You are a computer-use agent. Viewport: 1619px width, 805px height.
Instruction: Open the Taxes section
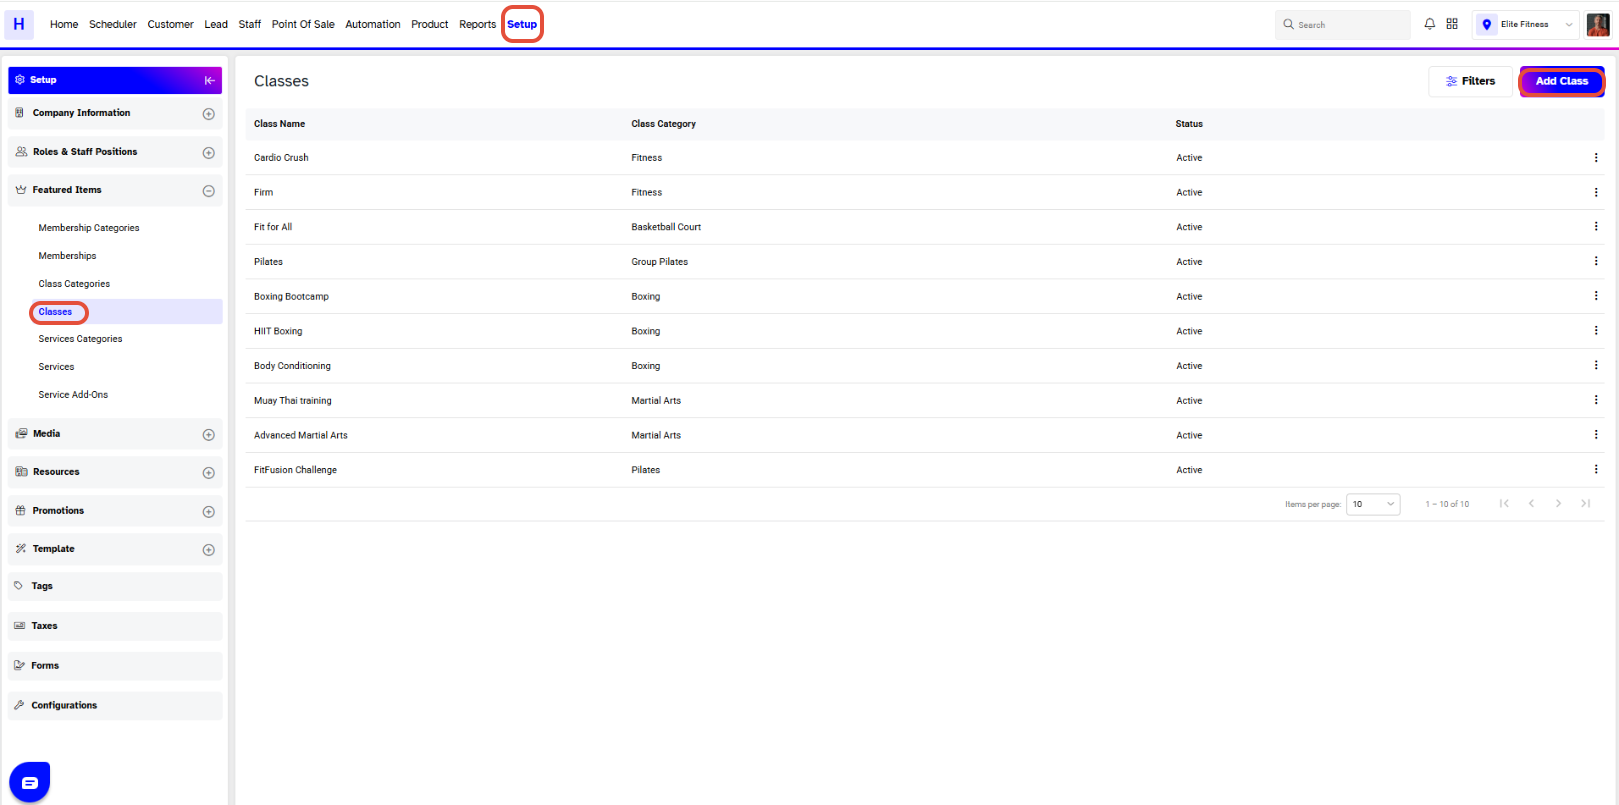click(115, 626)
